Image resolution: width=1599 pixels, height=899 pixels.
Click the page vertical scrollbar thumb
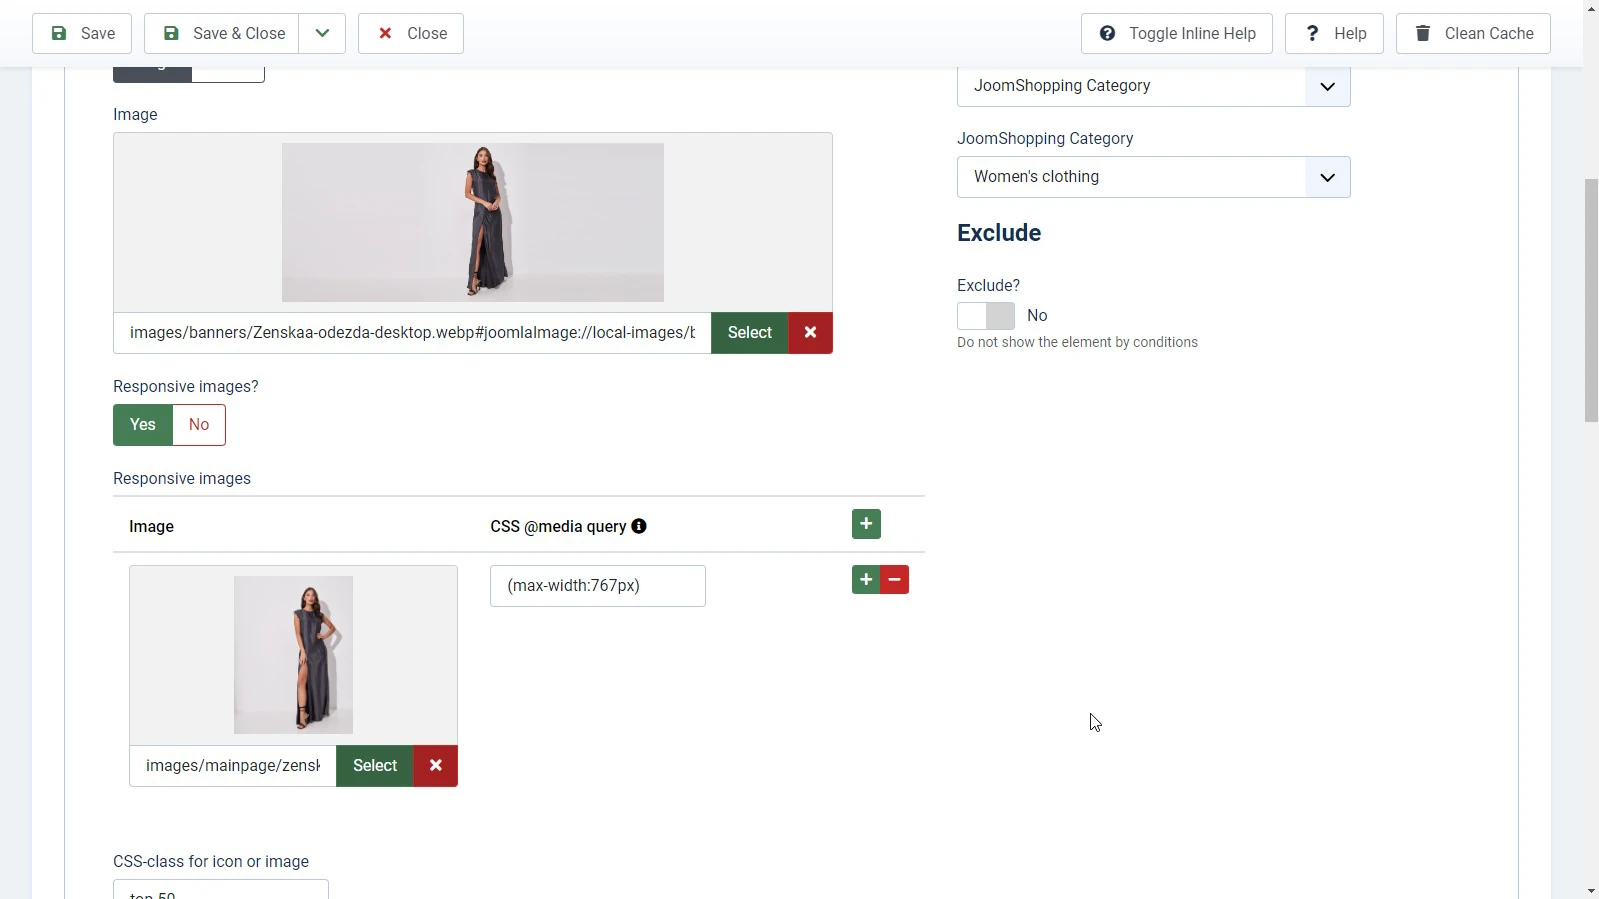tap(1591, 300)
